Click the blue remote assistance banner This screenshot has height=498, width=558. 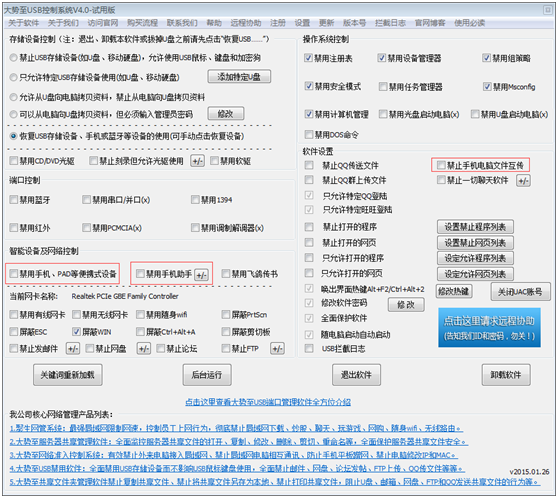489,327
